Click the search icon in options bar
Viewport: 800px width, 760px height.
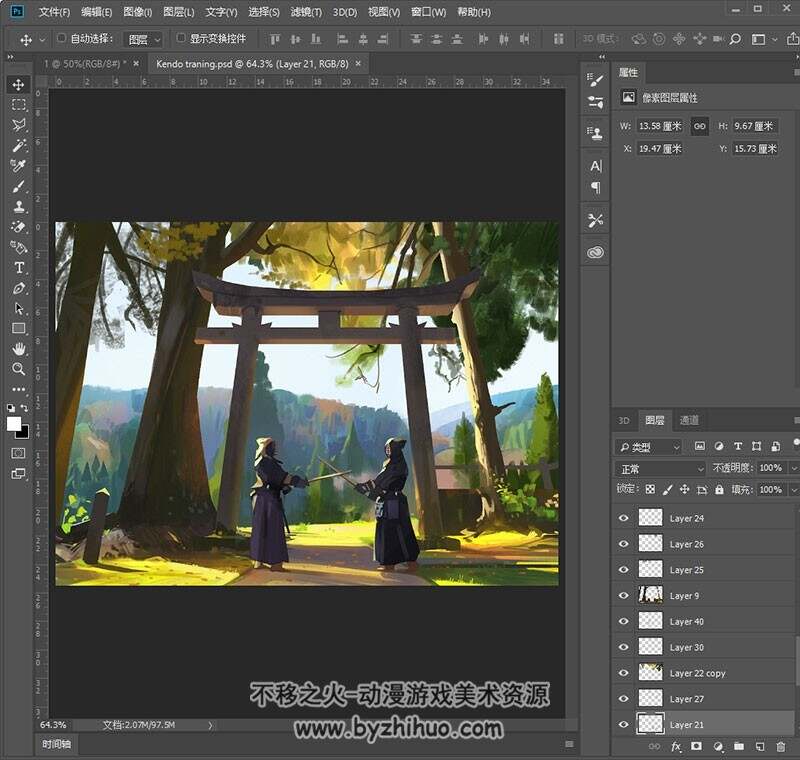coord(735,39)
